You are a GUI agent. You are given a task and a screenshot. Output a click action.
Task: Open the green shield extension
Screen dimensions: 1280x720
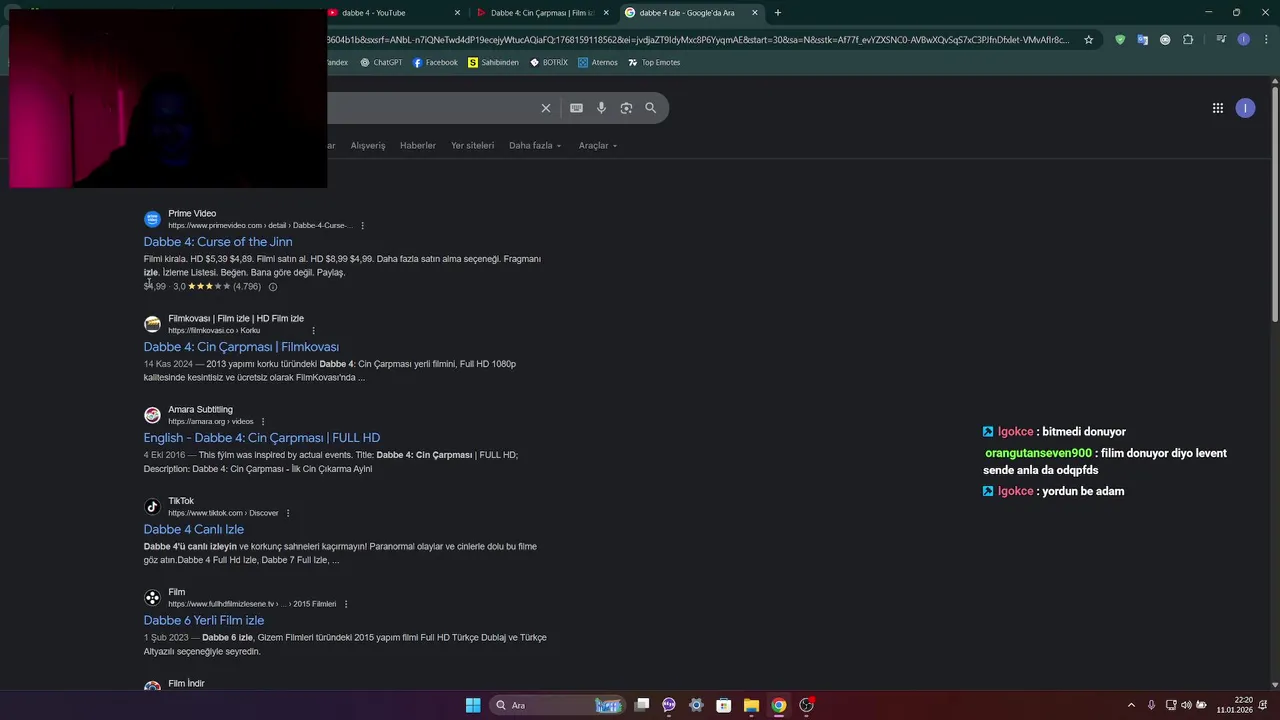(1120, 40)
